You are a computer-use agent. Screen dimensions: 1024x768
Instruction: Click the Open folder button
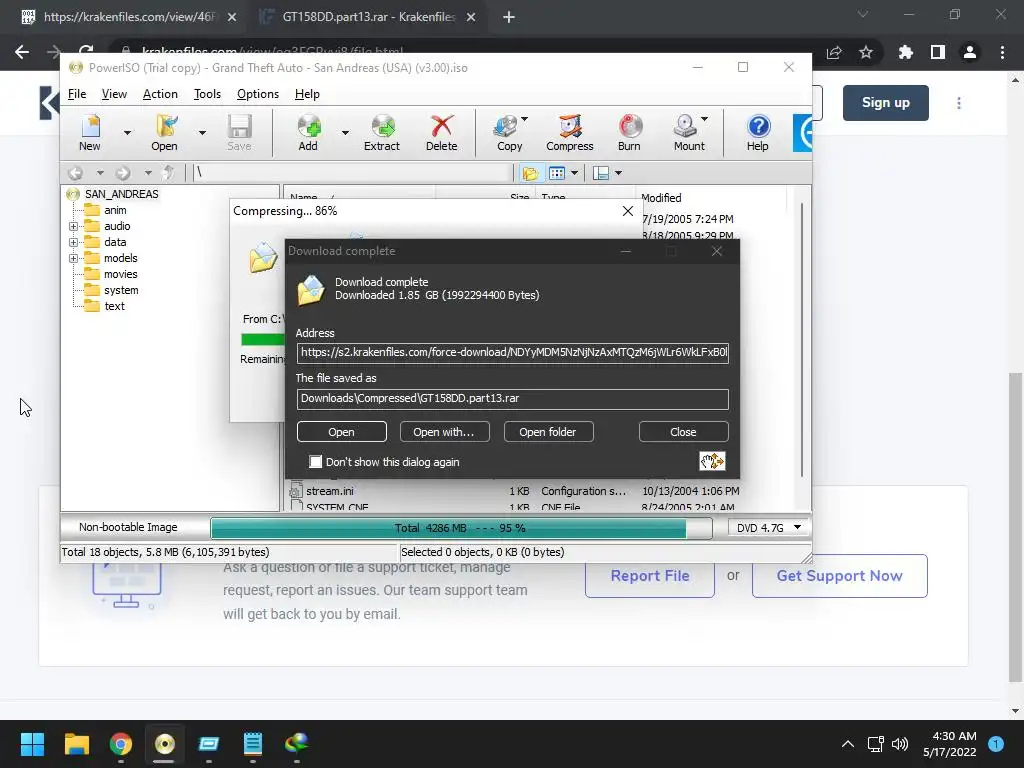(x=548, y=432)
